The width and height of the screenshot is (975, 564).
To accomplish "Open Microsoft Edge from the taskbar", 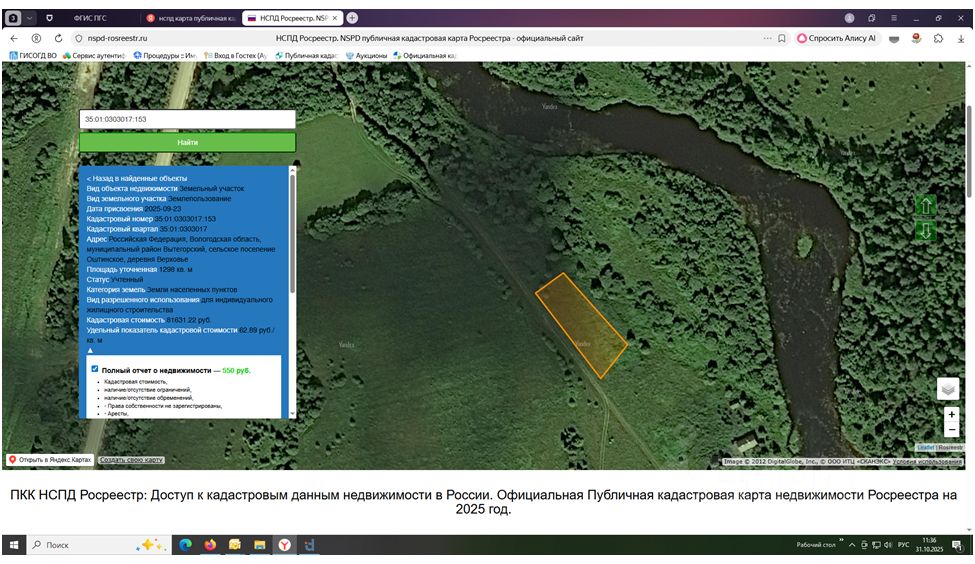I will point(185,545).
